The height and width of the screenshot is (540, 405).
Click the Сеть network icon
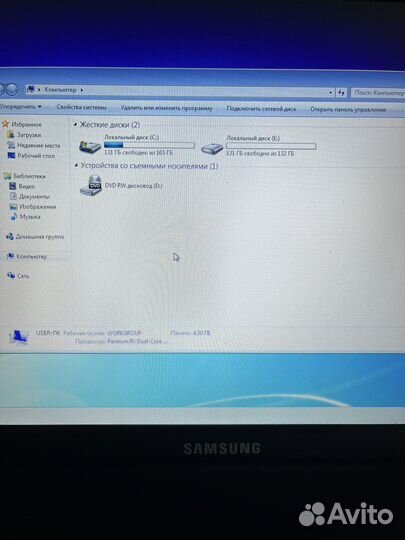tap(11, 276)
